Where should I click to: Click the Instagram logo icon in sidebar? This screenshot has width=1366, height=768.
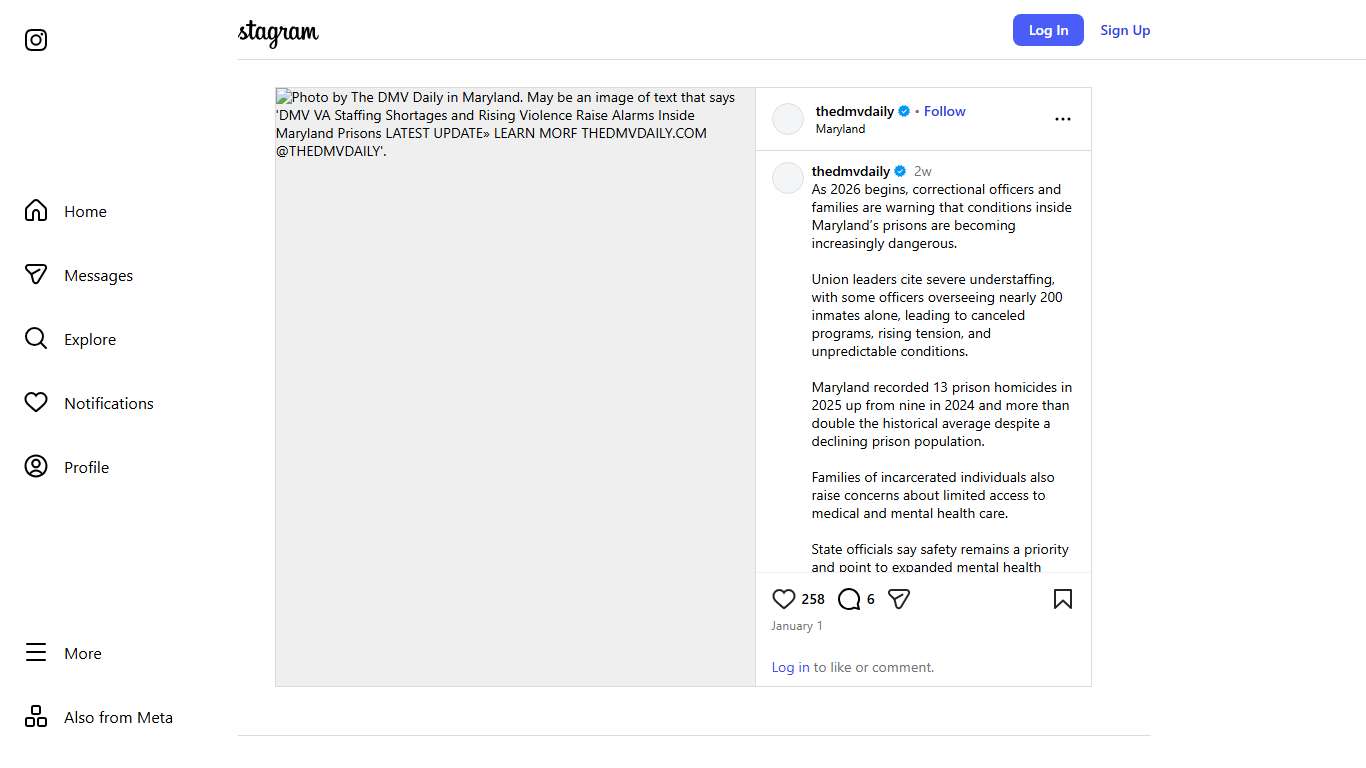(36, 40)
